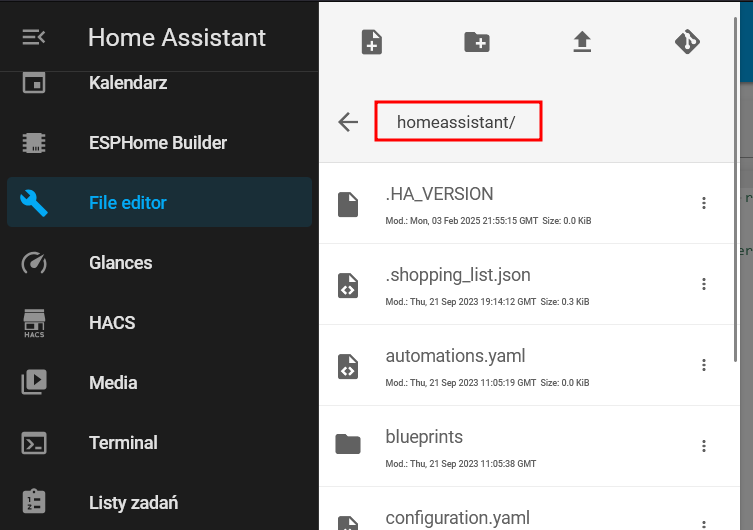Open automations.yaml file
753x530 pixels.
(529, 365)
